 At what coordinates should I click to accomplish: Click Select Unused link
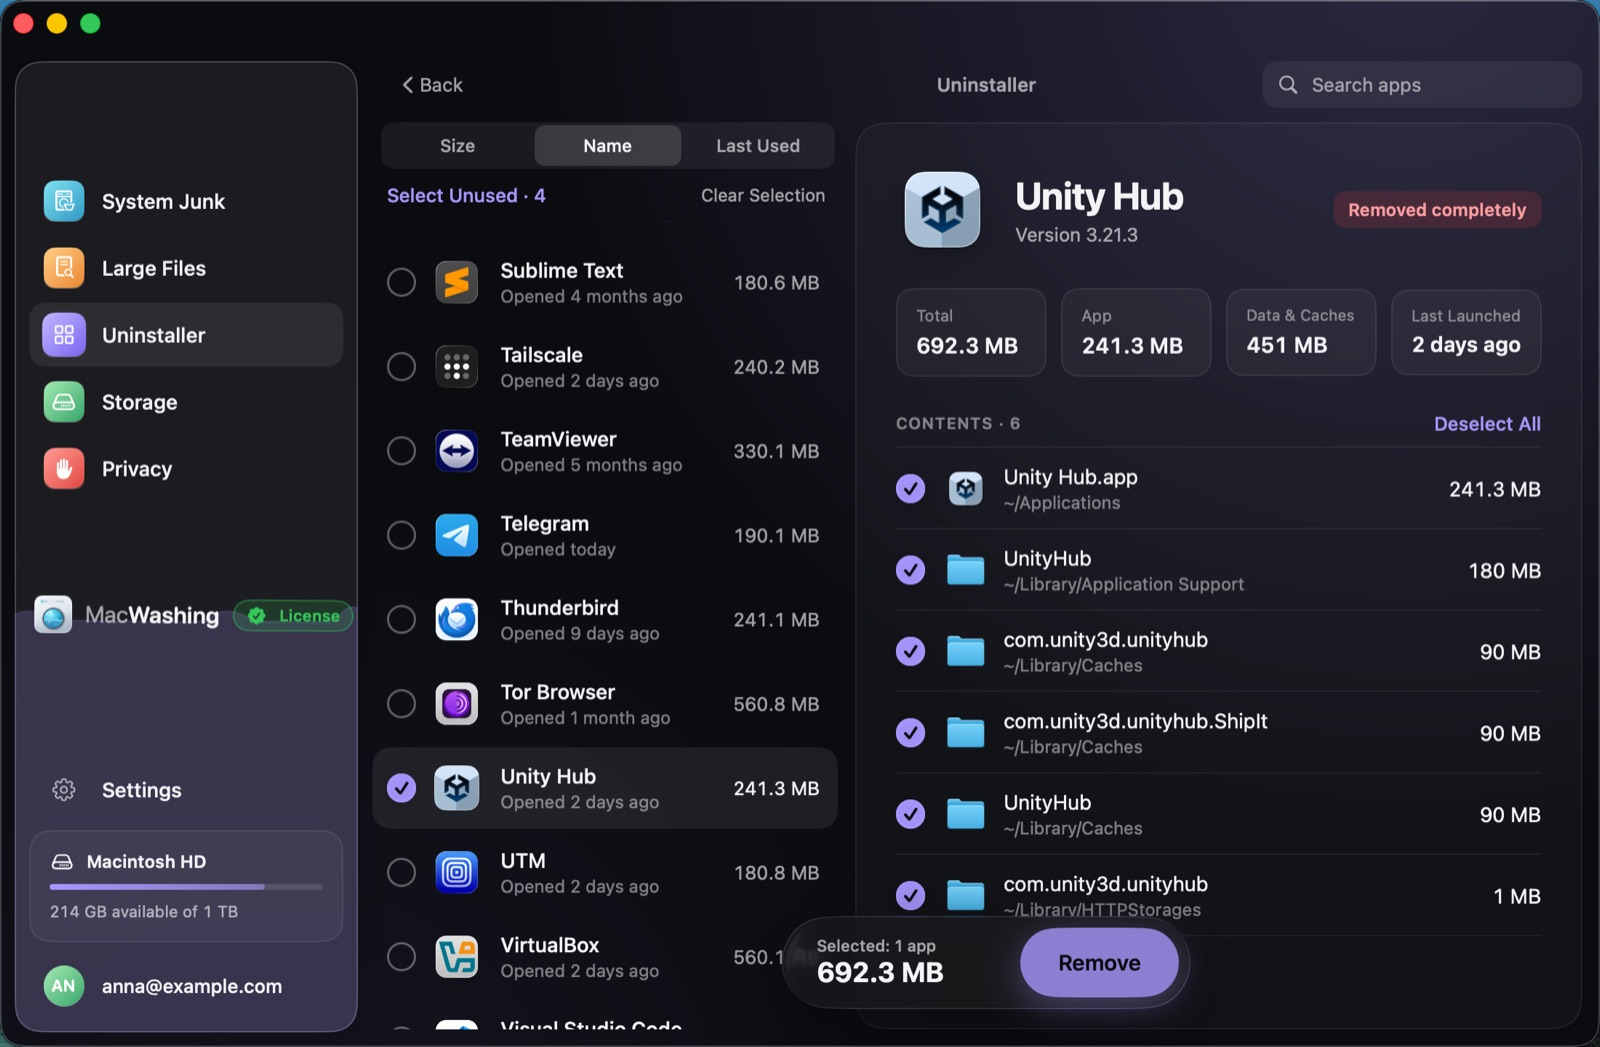click(466, 196)
